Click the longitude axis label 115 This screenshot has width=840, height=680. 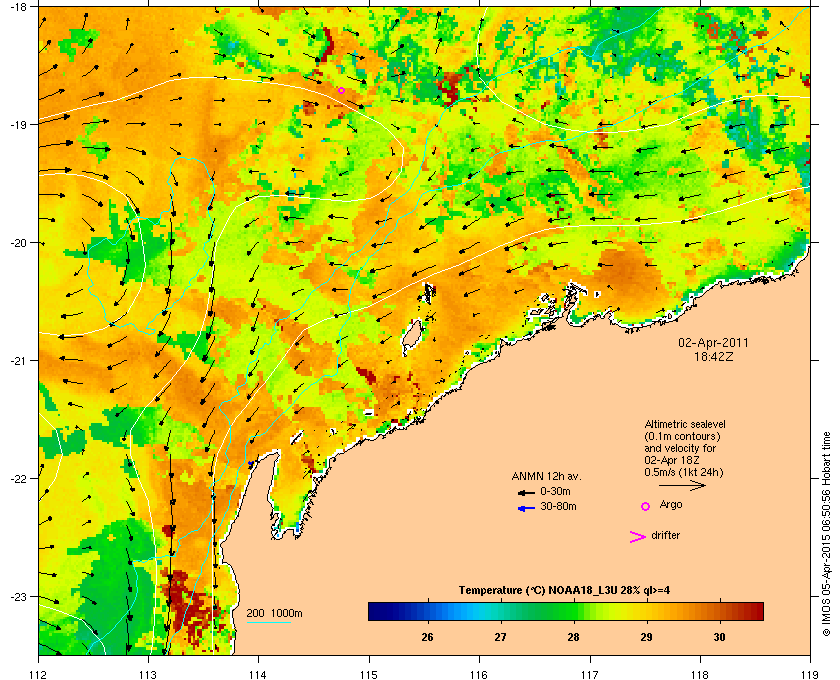point(369,675)
